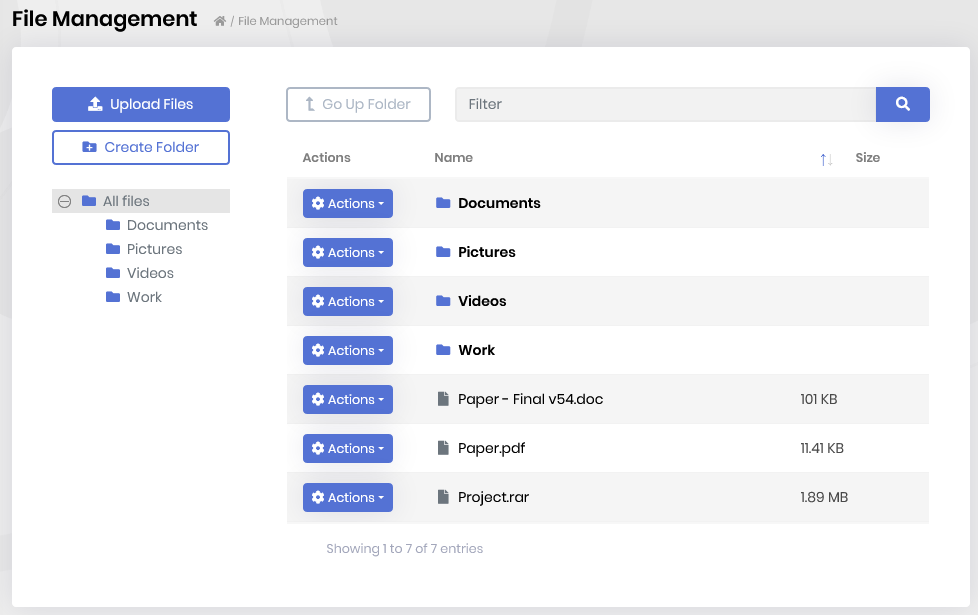Open the Videos folder in table
Image resolution: width=978 pixels, height=615 pixels.
482,301
